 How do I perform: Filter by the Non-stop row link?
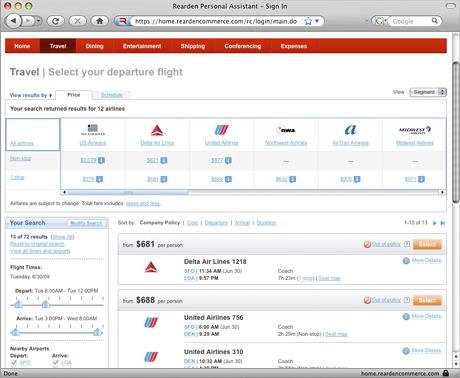20,158
